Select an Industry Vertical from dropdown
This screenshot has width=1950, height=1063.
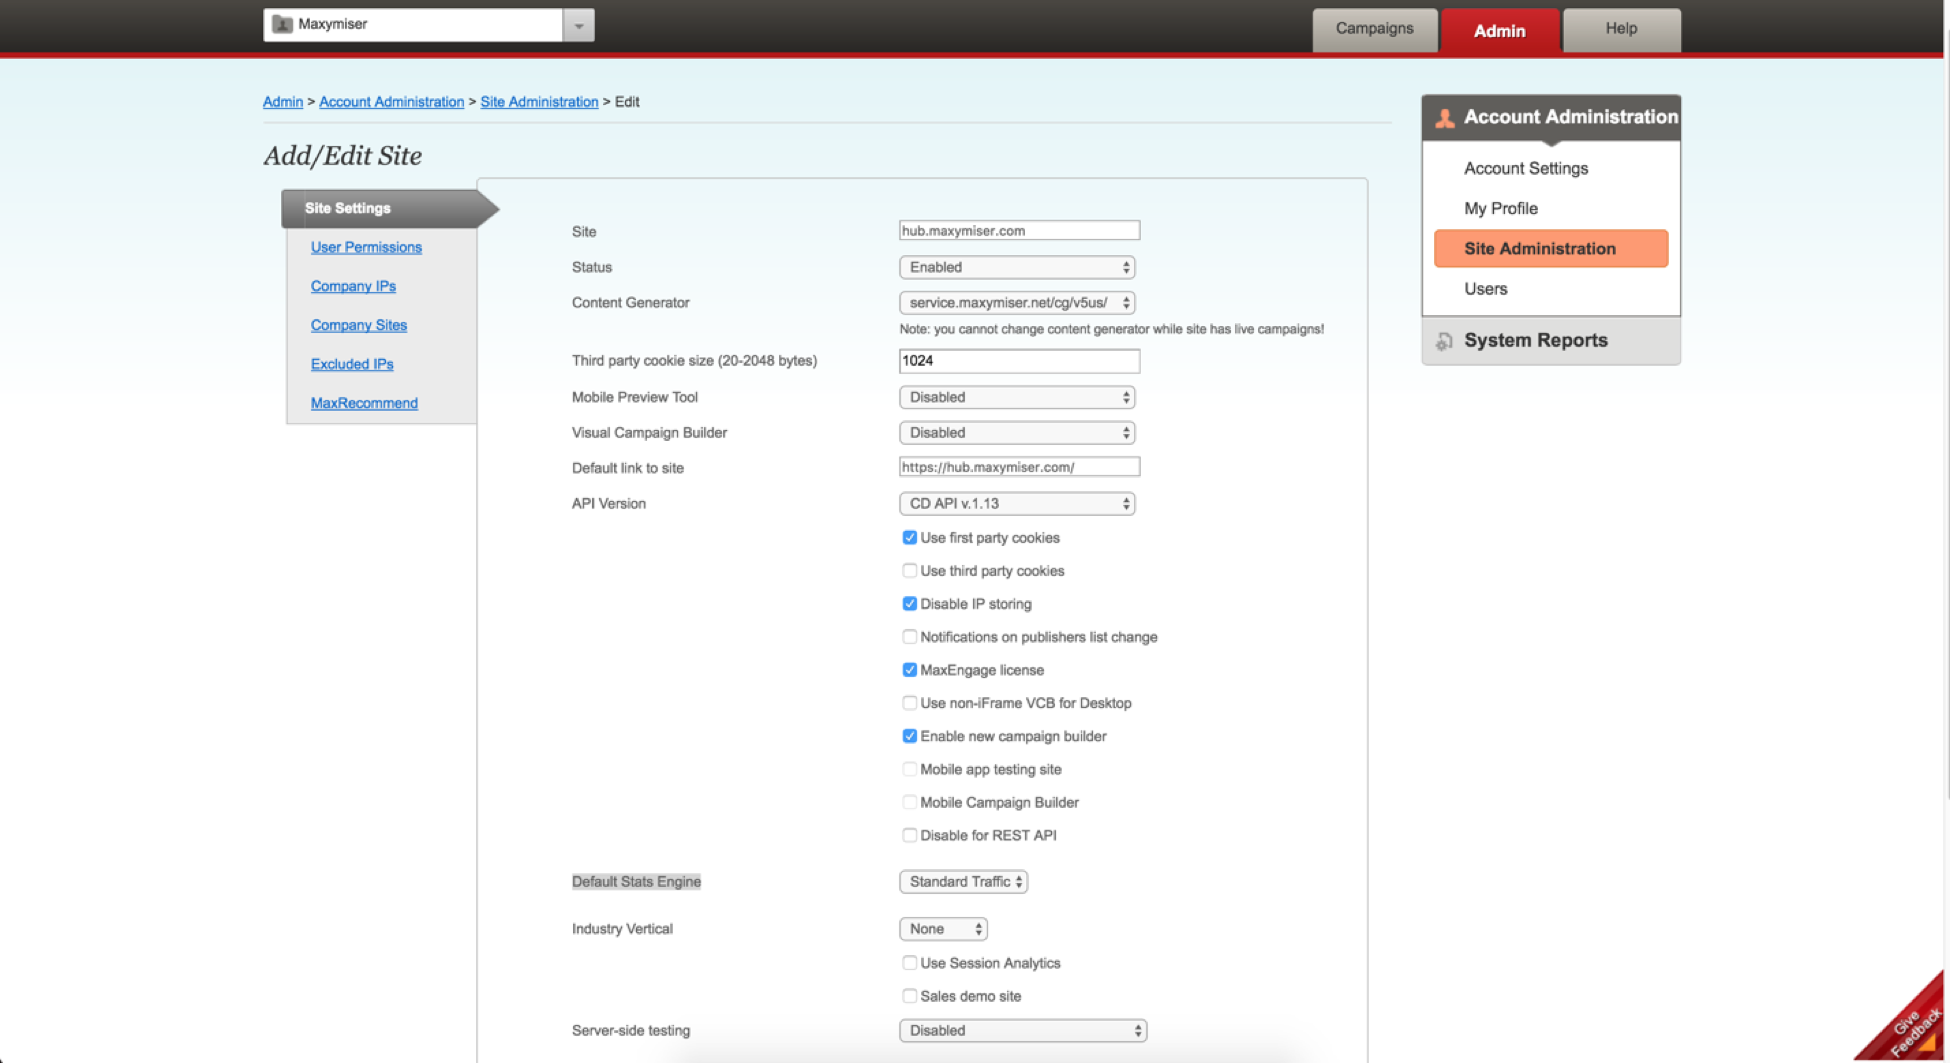[x=943, y=929]
